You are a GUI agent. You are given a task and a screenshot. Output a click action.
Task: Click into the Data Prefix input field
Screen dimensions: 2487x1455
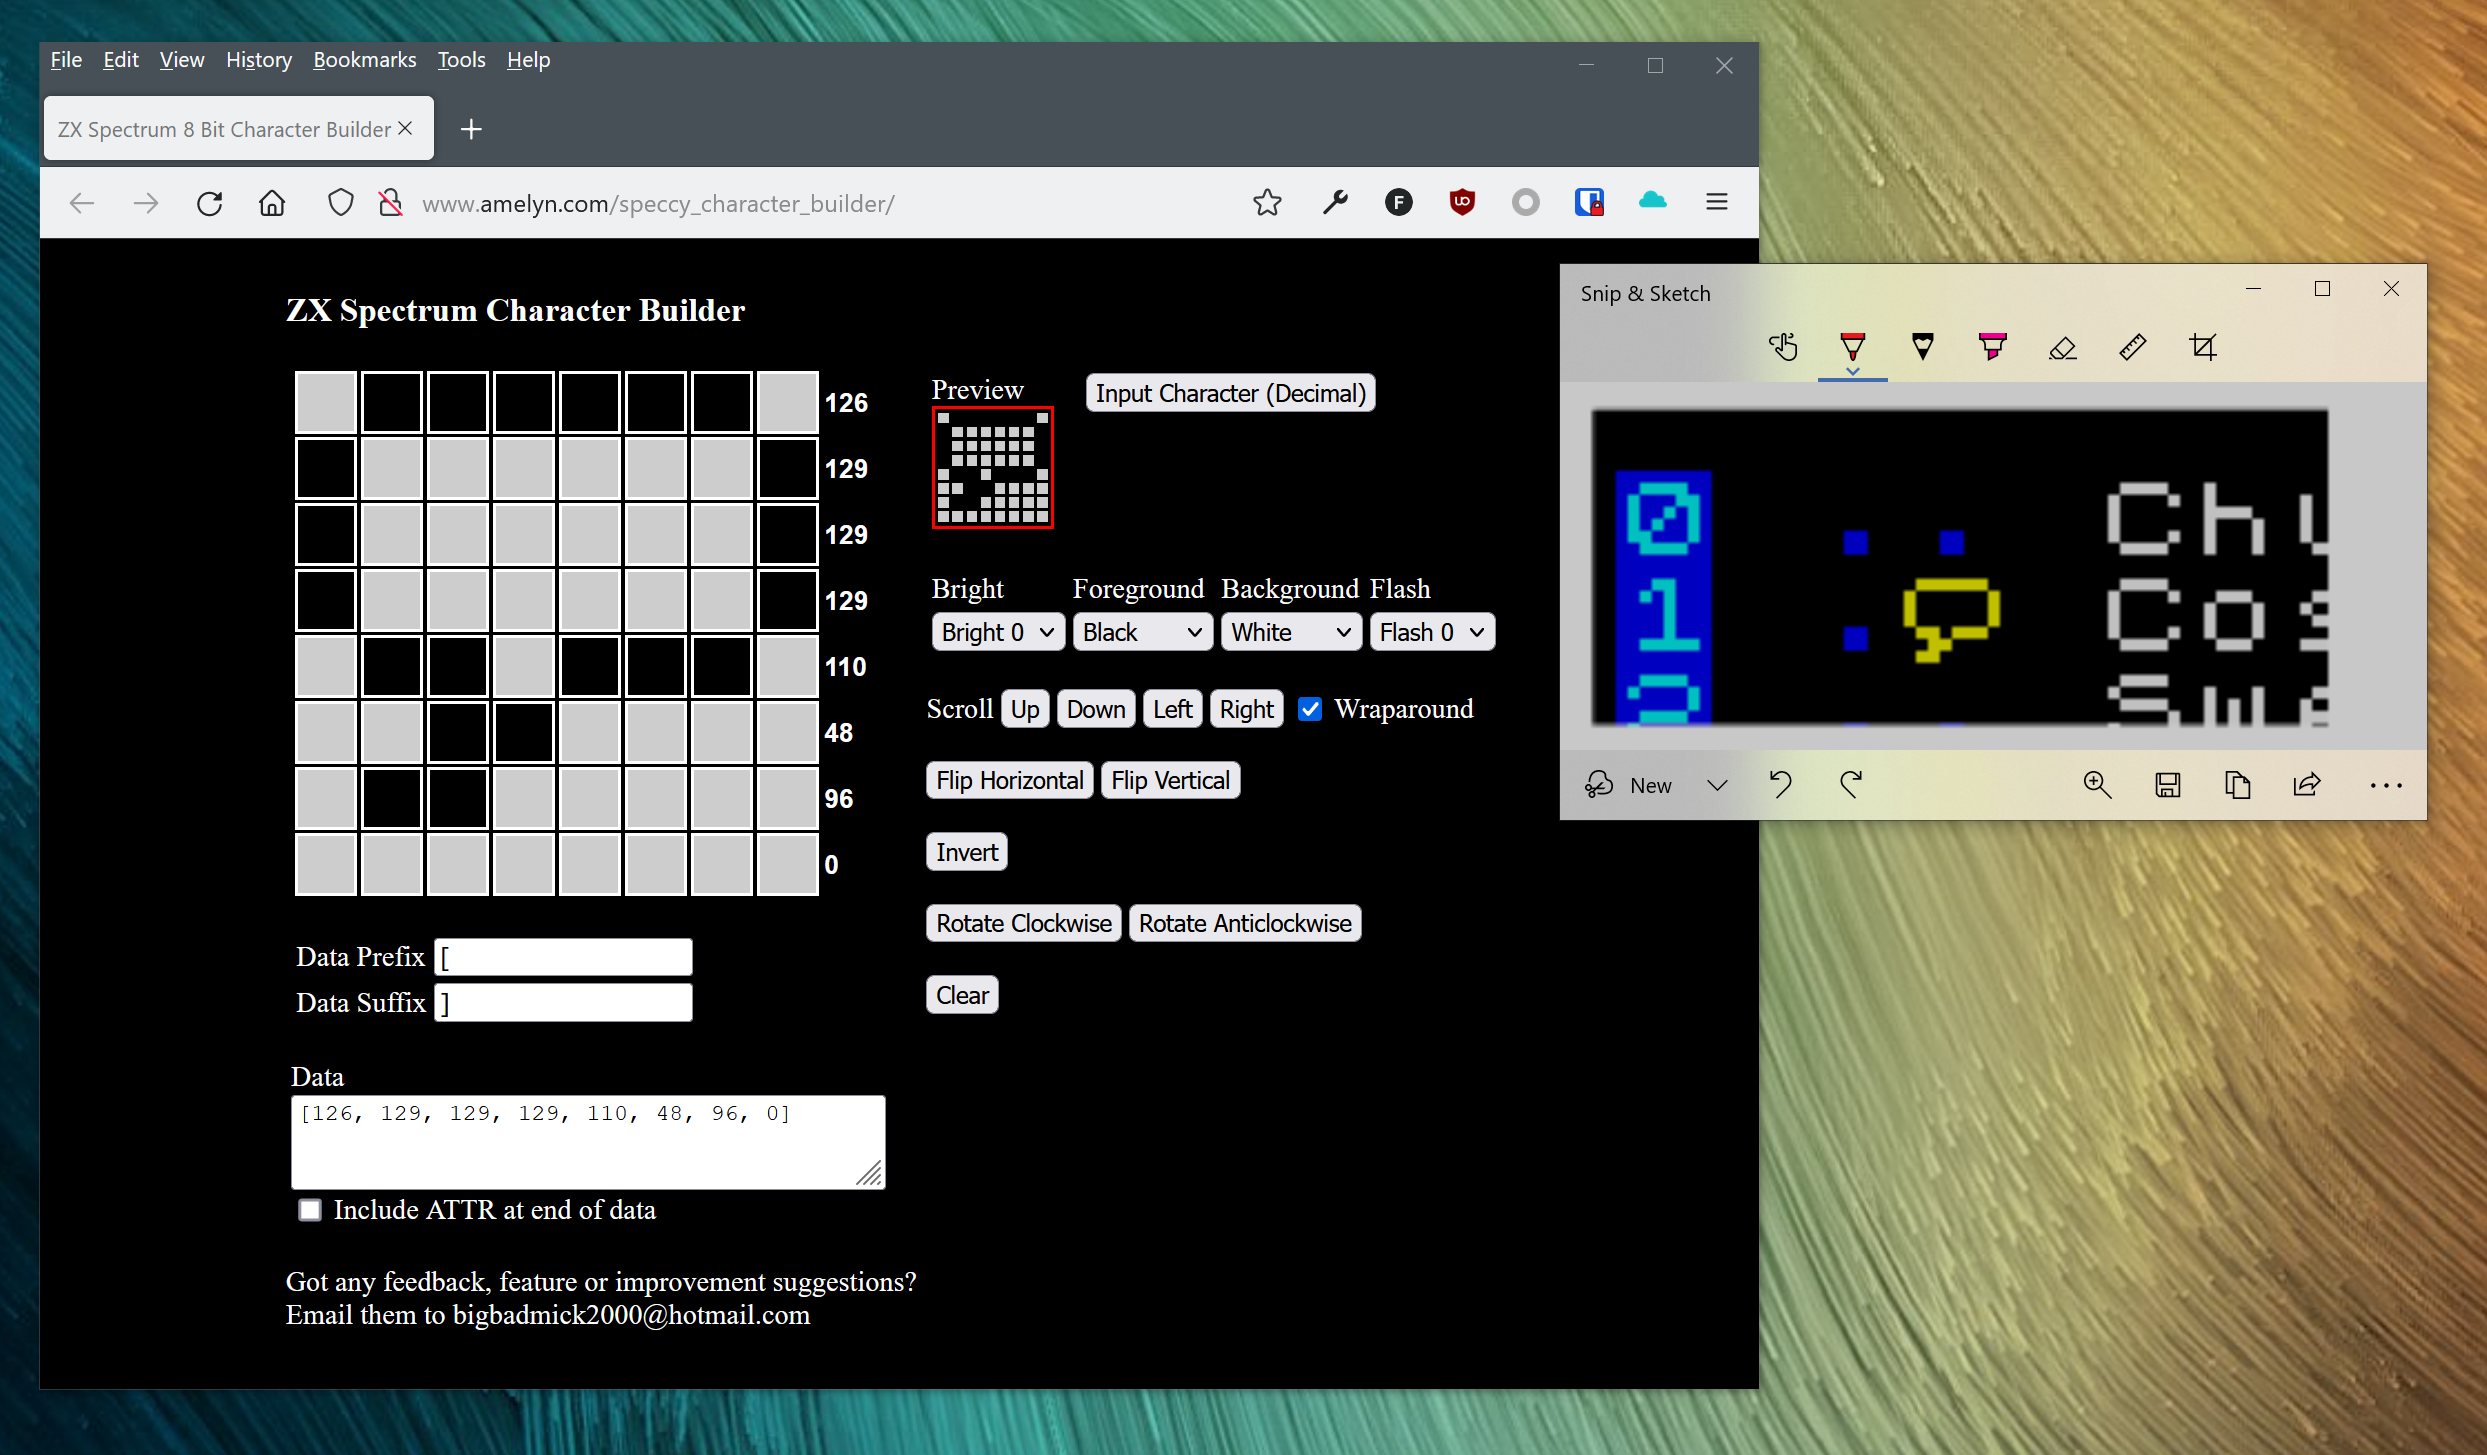point(564,957)
